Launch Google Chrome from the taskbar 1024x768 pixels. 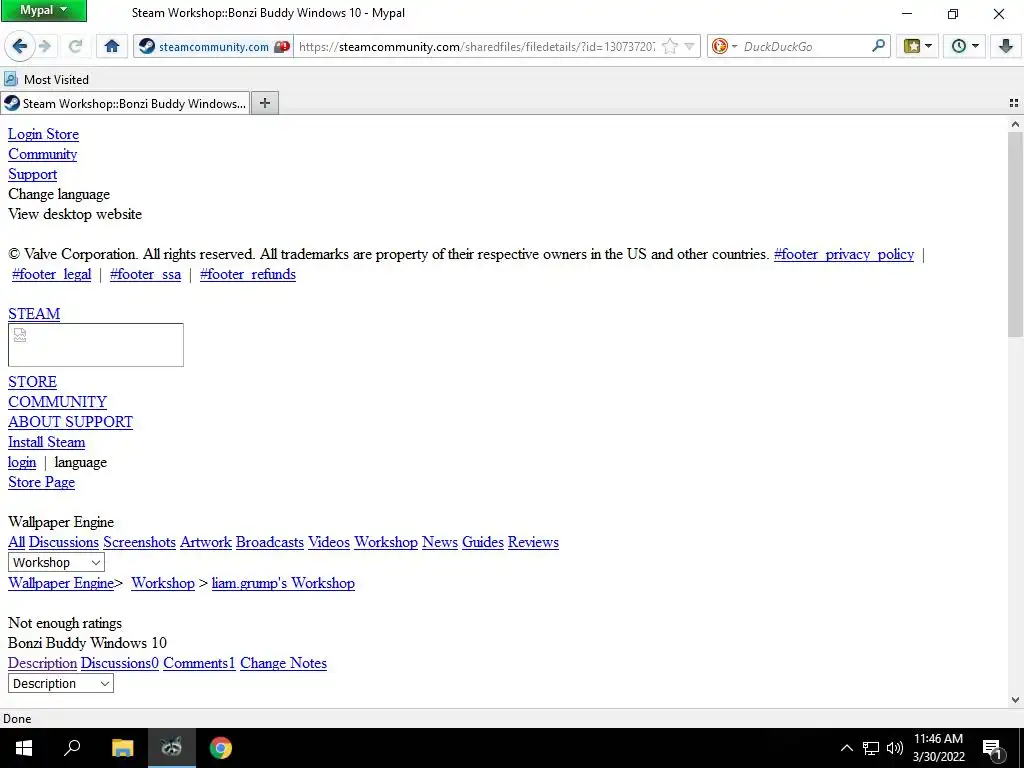pos(221,748)
